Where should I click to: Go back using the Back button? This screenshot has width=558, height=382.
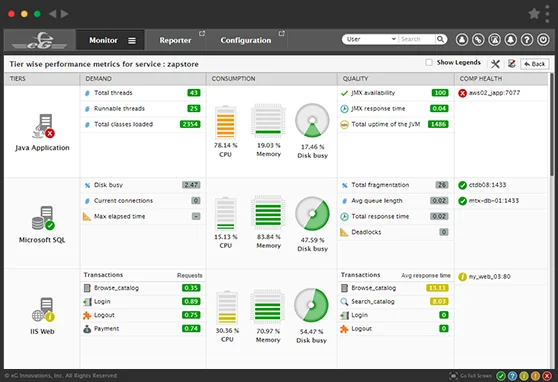coord(535,64)
